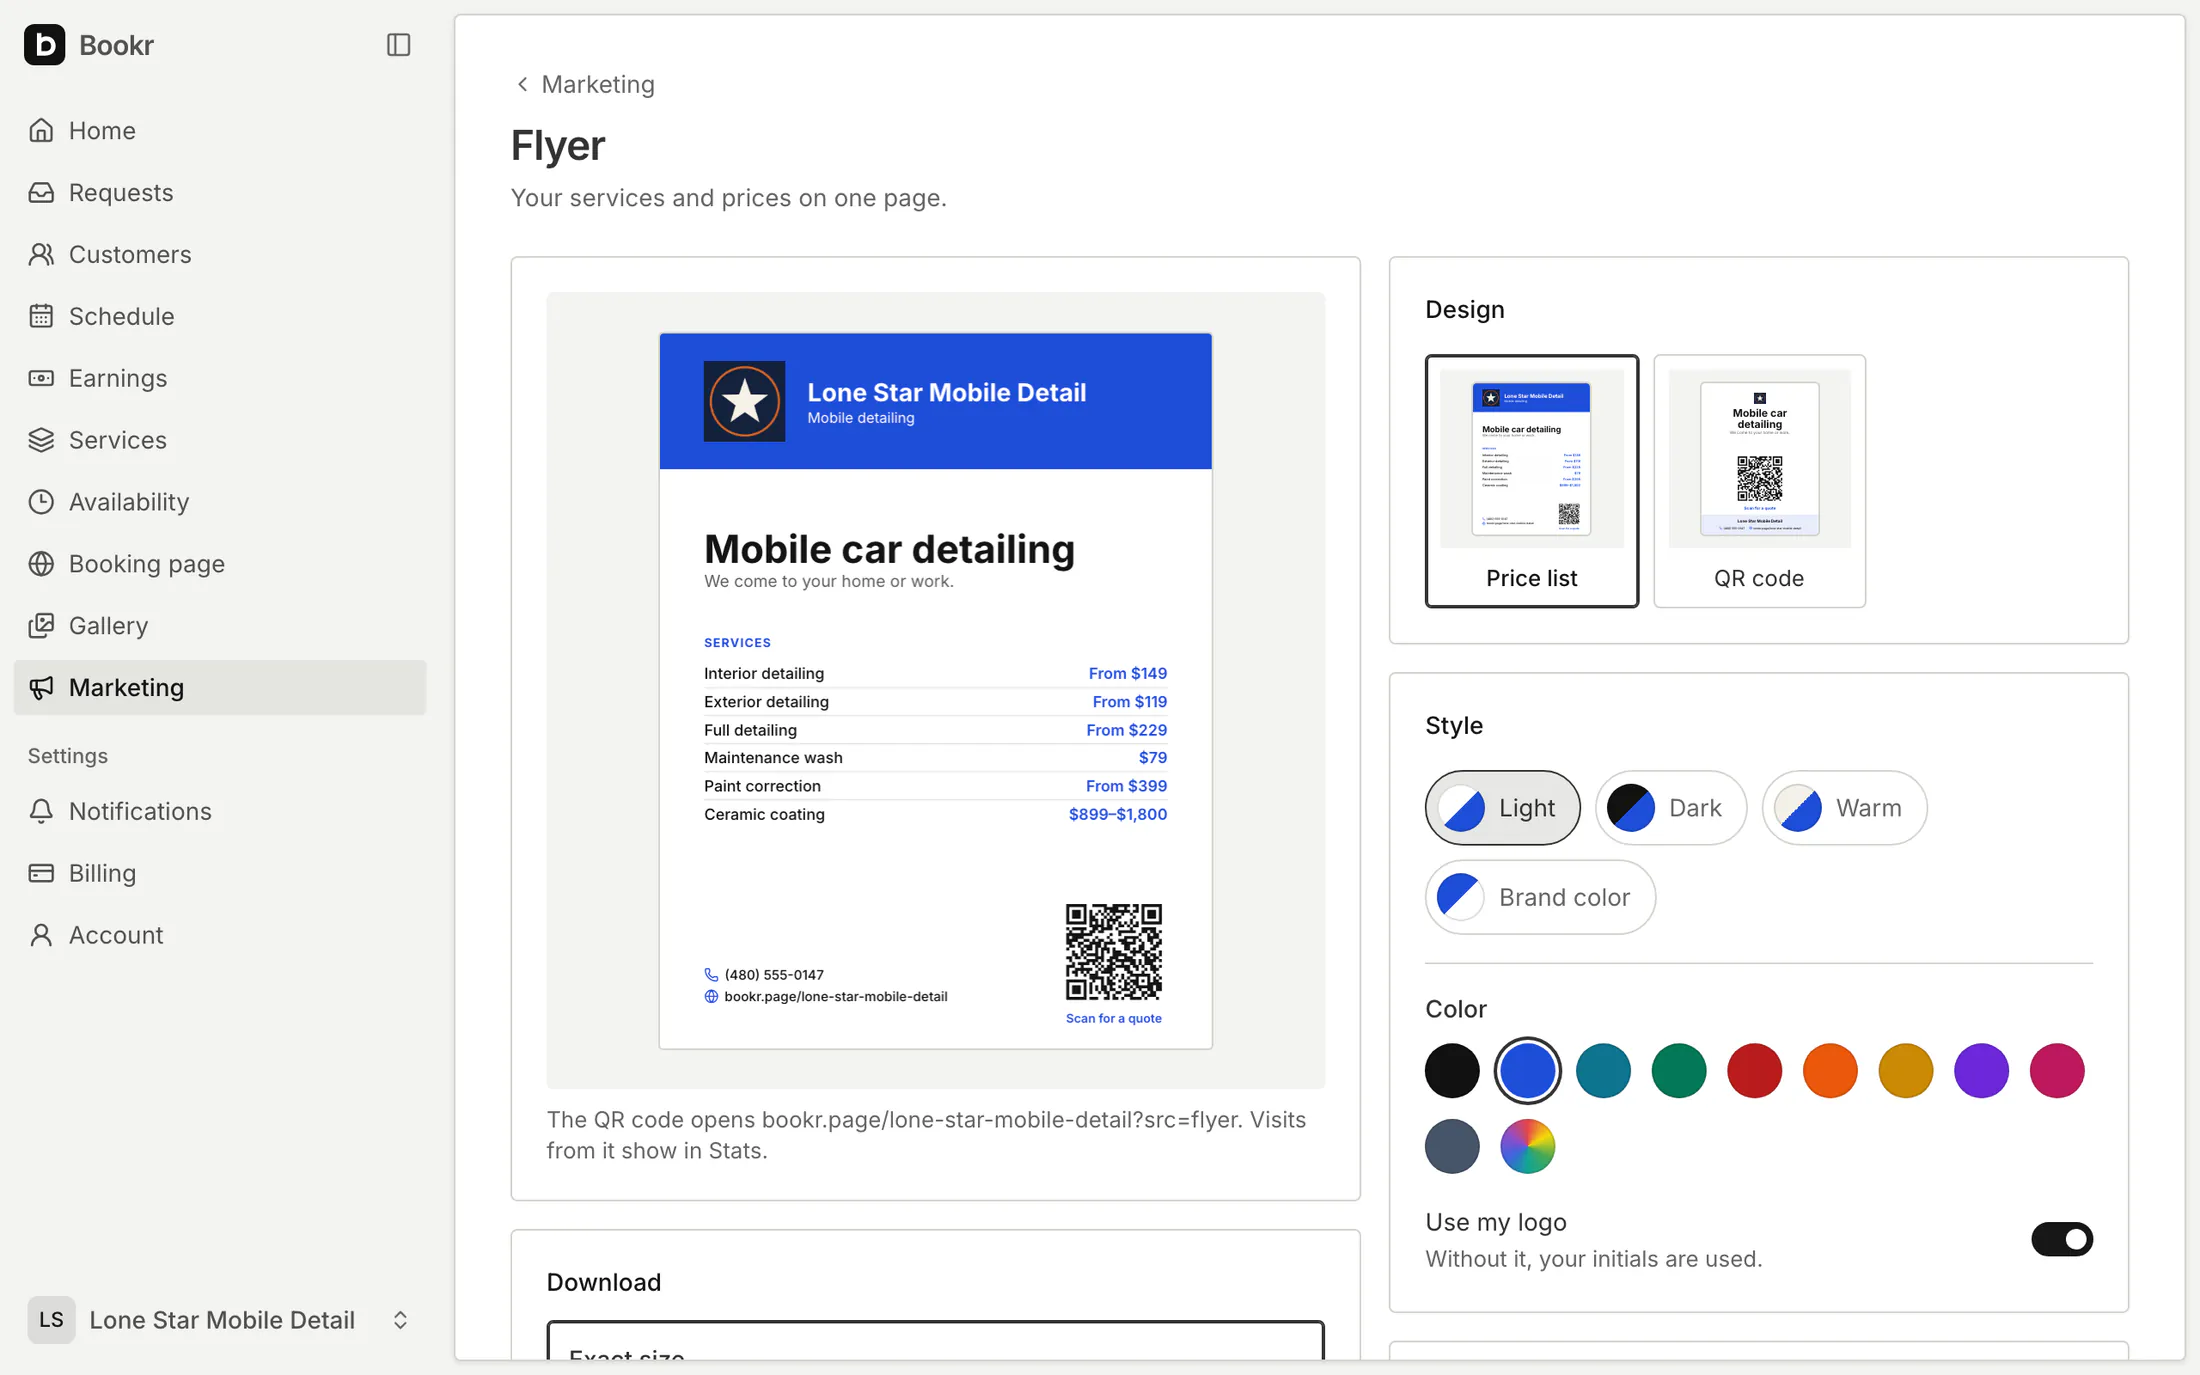Screen dimensions: 2200x1375
Task: Pick the black color swatch
Action: pos(1452,1071)
